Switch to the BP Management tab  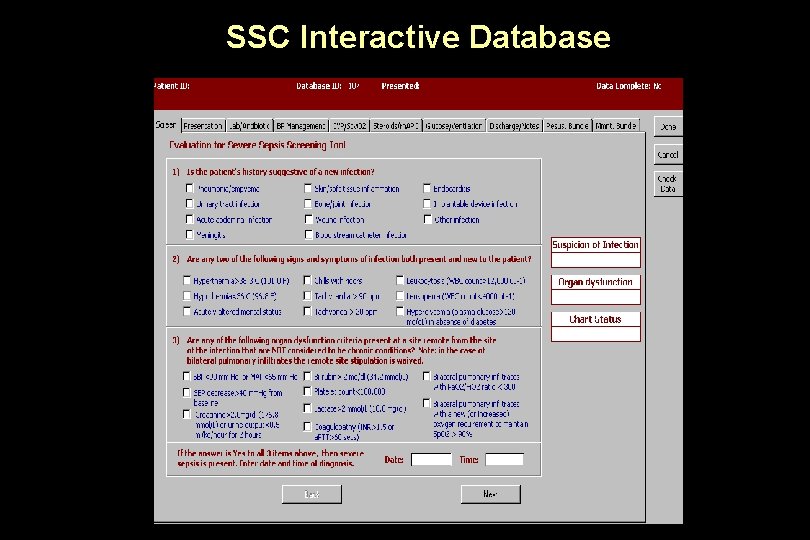(301, 126)
